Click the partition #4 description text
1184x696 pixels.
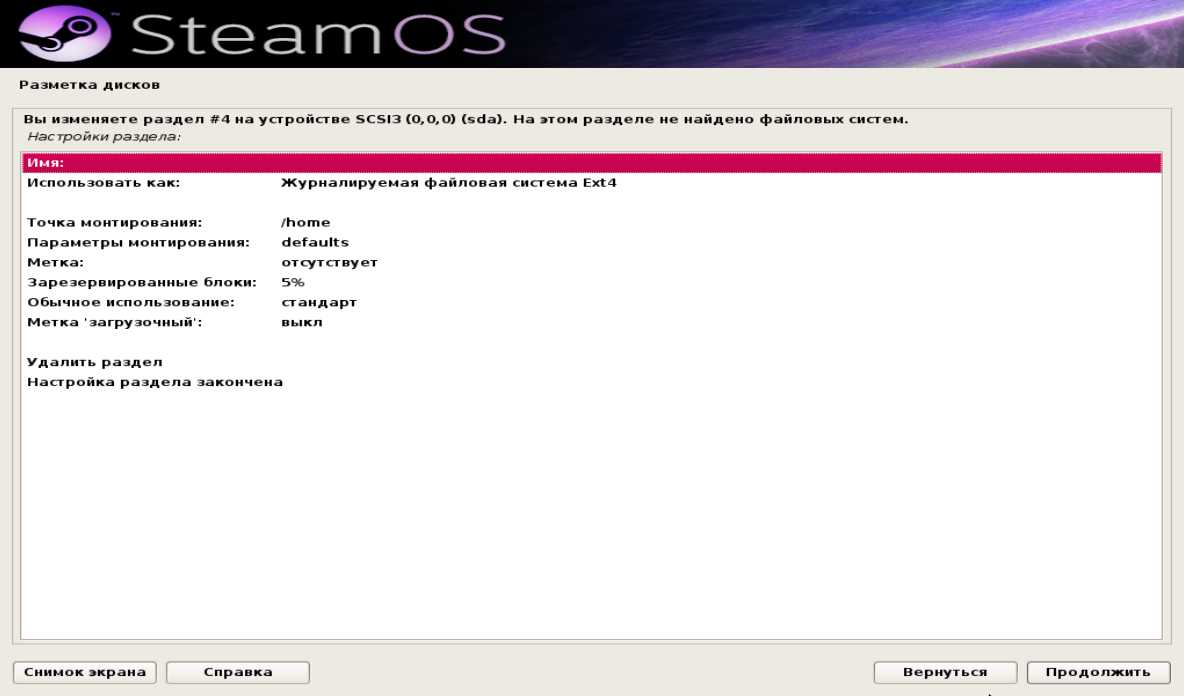point(465,120)
